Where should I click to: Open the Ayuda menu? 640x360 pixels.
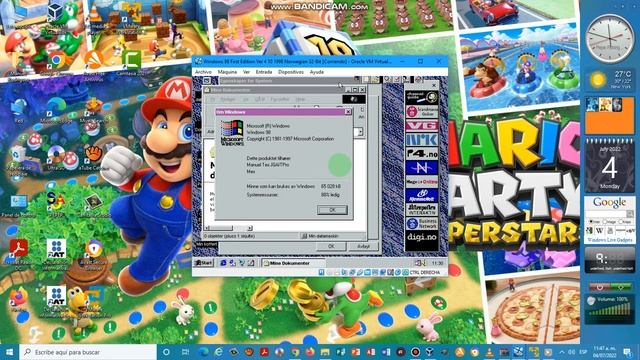[x=317, y=72]
